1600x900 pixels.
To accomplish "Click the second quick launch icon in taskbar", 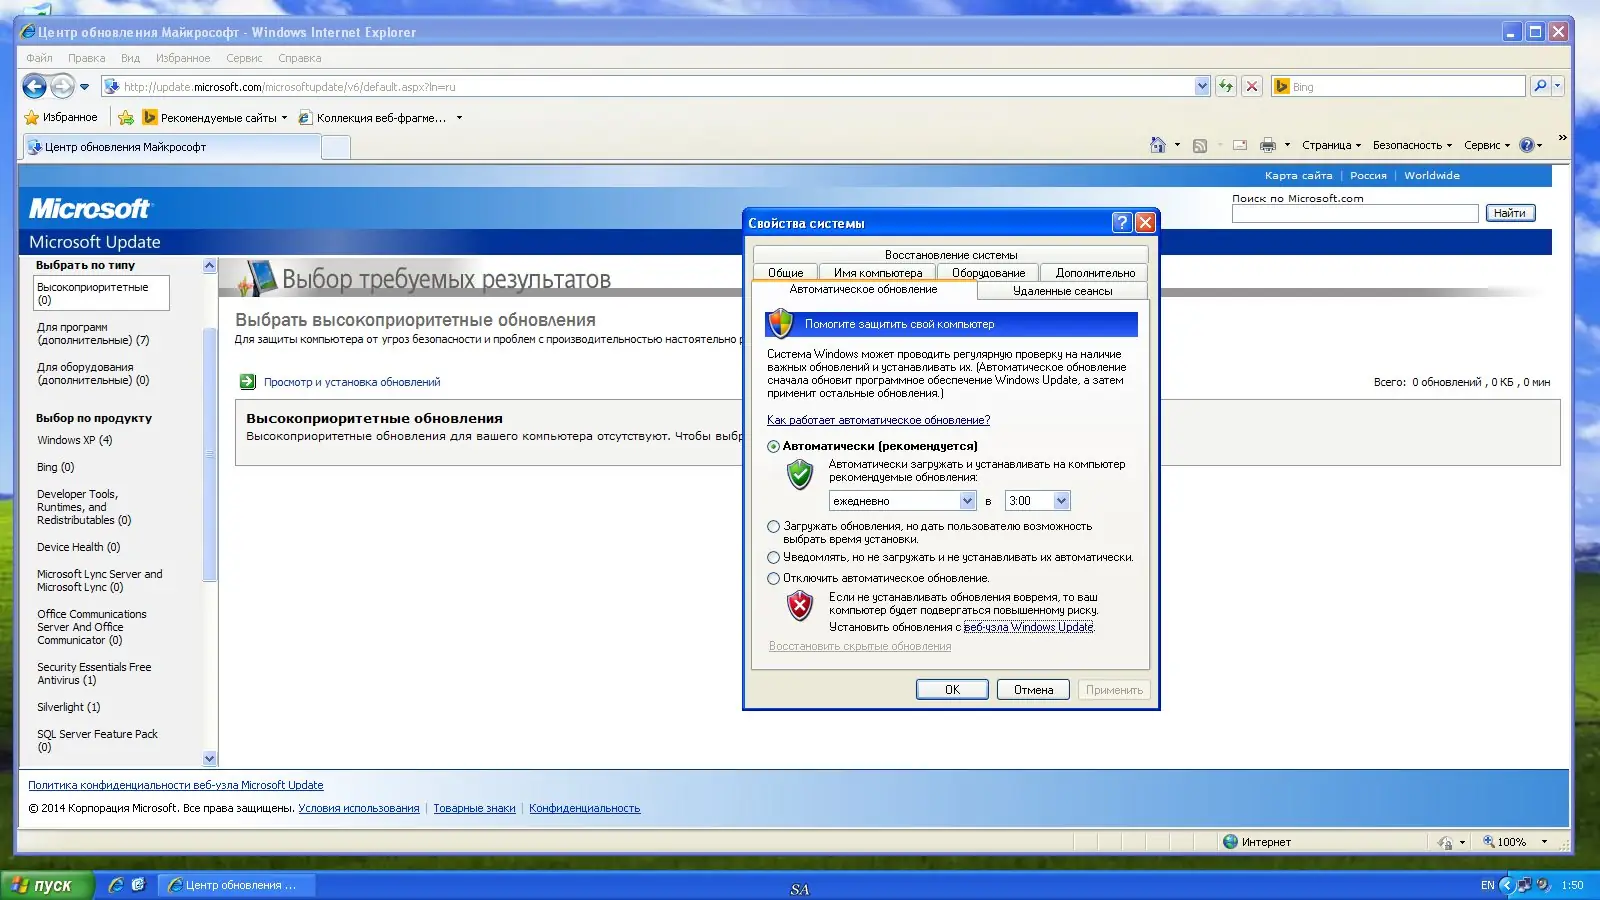I will pos(138,885).
